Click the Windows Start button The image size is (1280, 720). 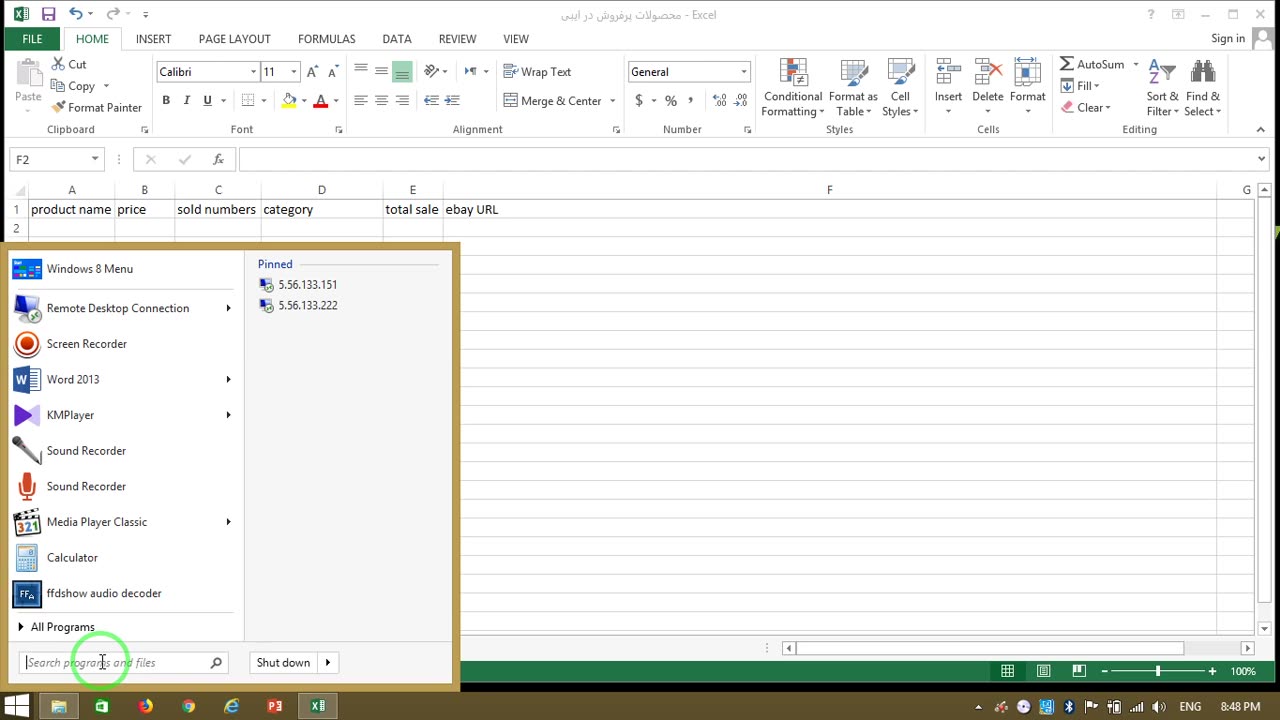tap(17, 706)
